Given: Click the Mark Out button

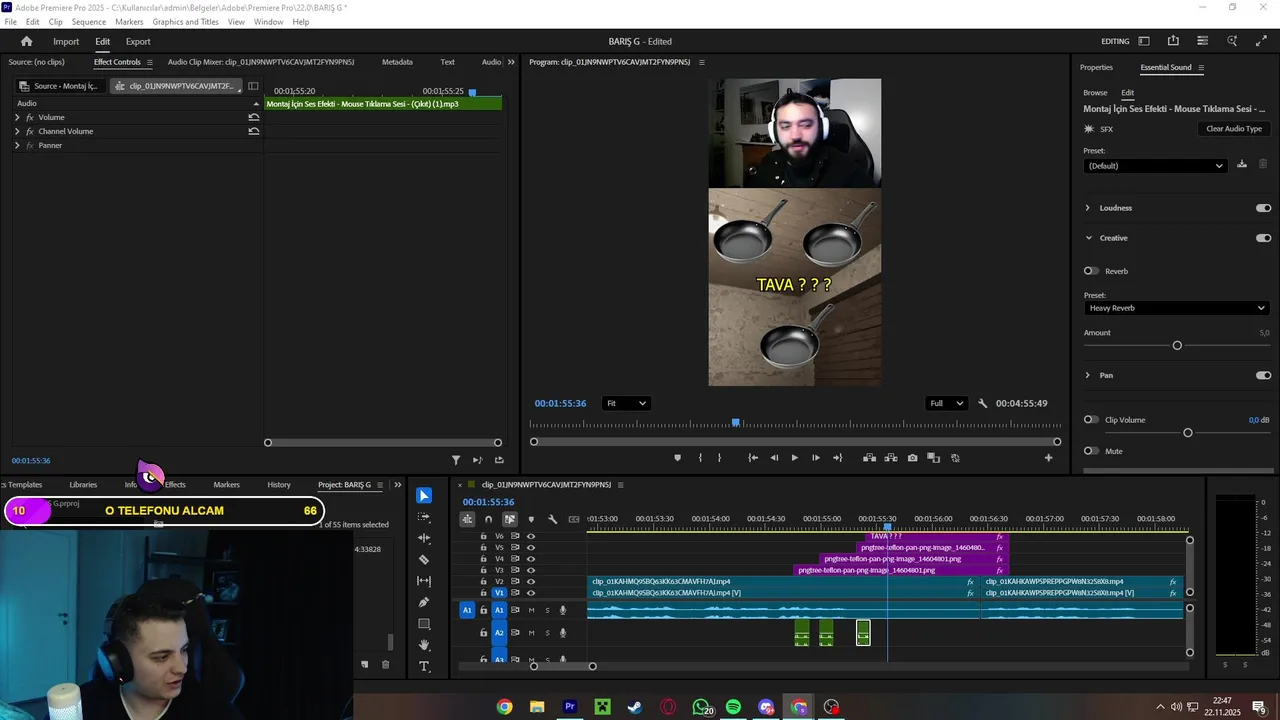Looking at the screenshot, I should tap(719, 458).
